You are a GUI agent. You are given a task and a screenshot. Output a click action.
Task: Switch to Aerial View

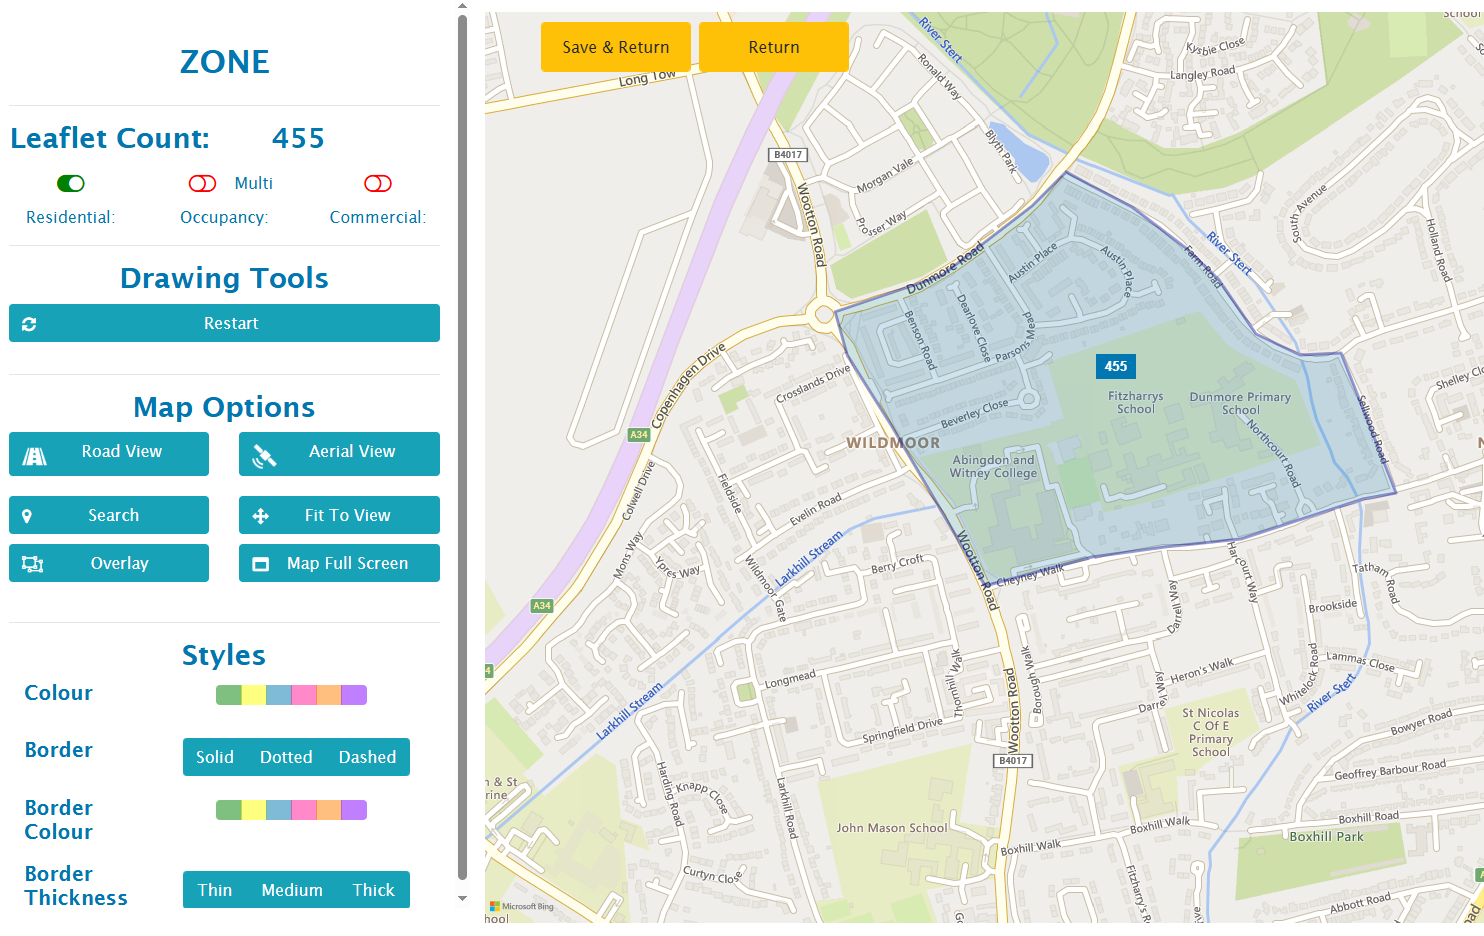click(x=338, y=453)
